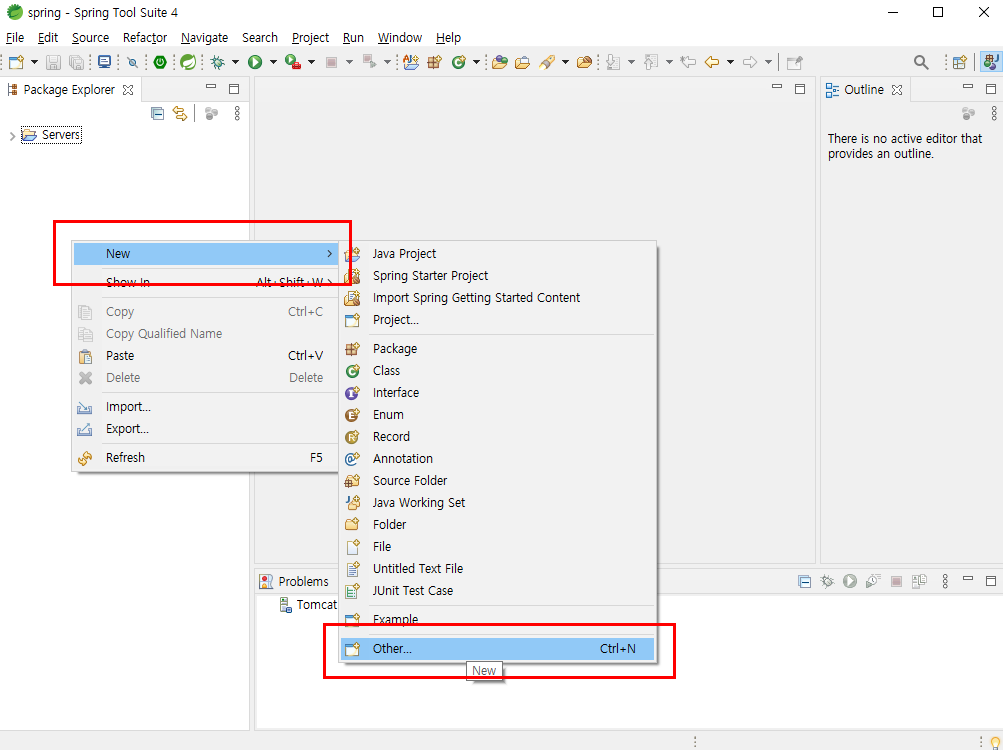Click the Open Task folder toolbar icon
This screenshot has width=1003, height=750.
(x=523, y=62)
